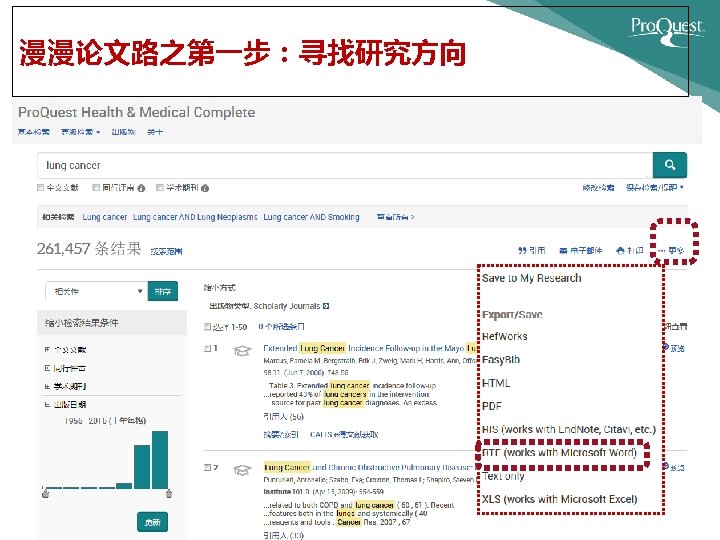
Task: Click the scholarly journal icon for result 1
Action: 242,351
